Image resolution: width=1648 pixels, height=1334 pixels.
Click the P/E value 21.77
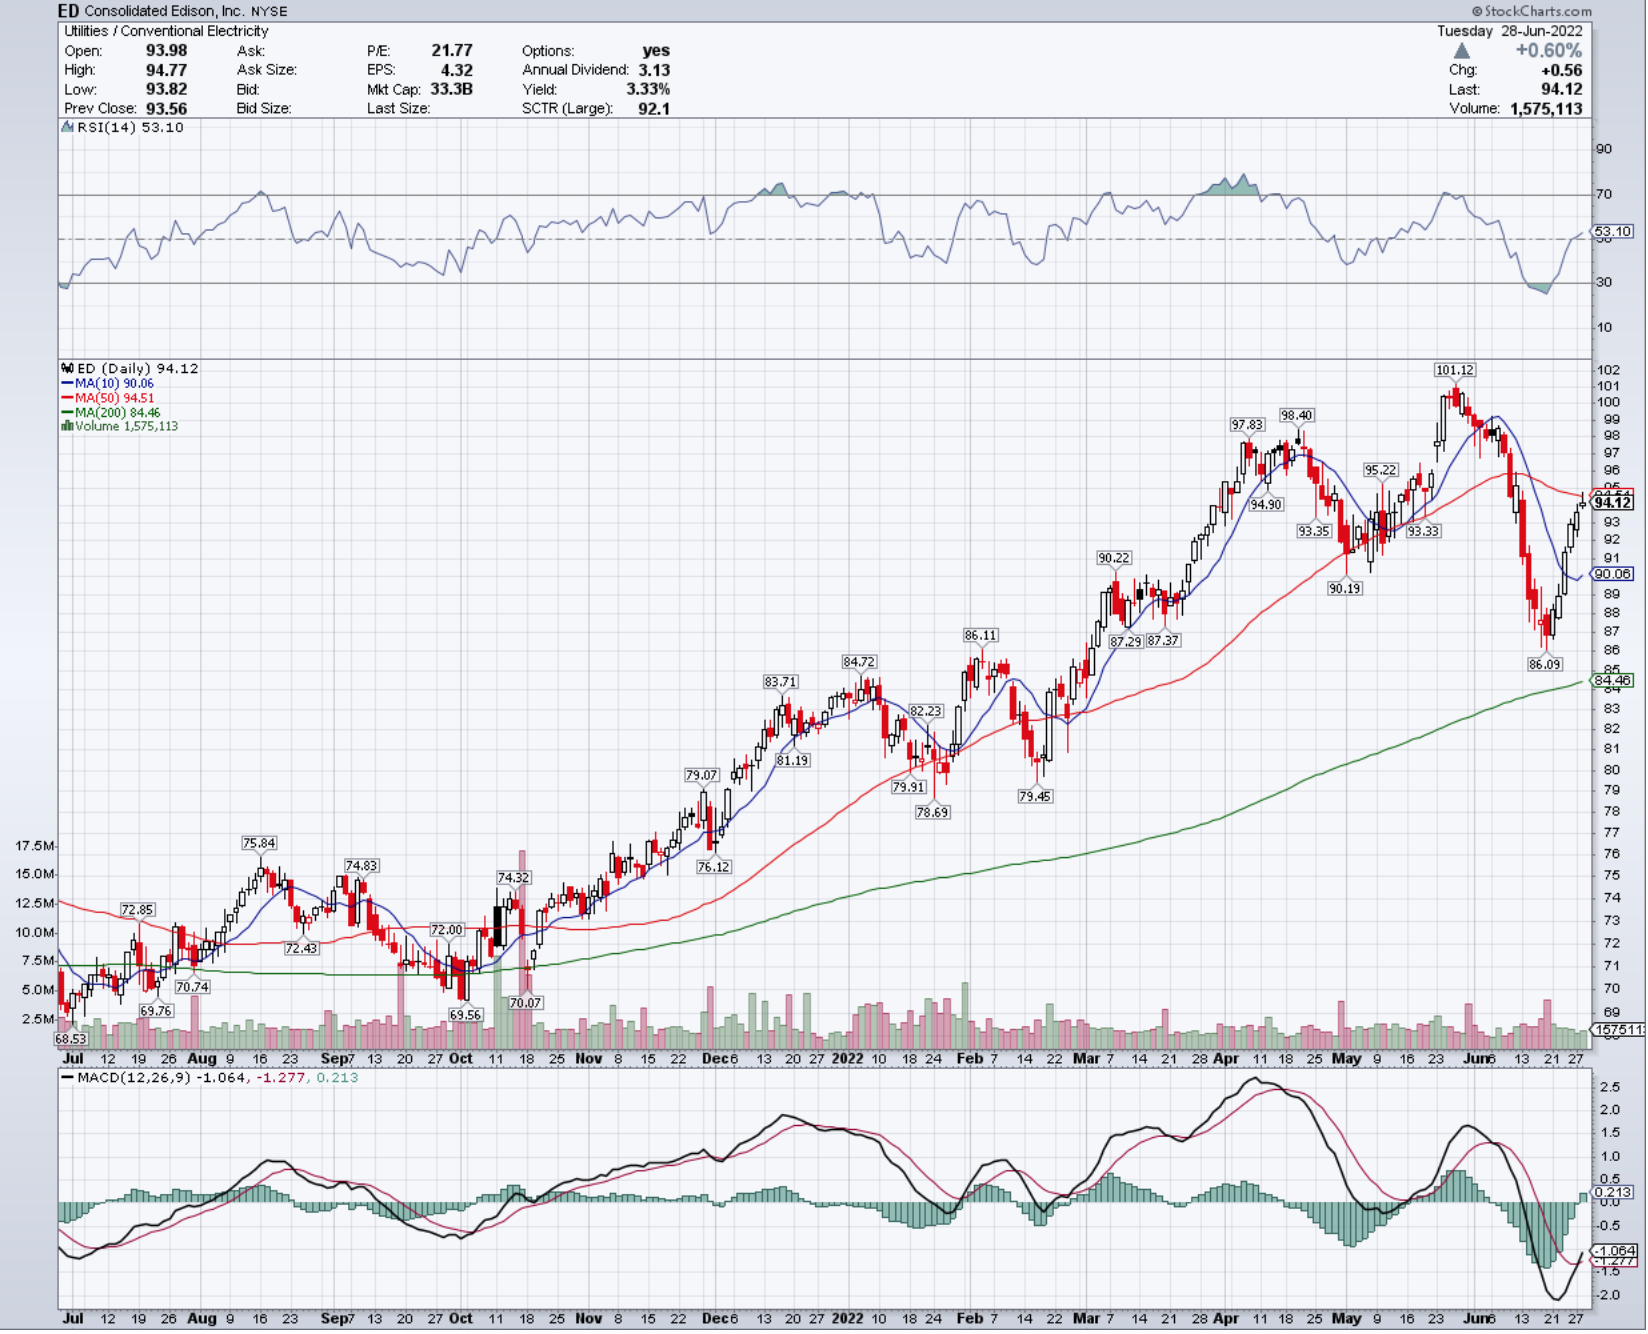tap(453, 51)
